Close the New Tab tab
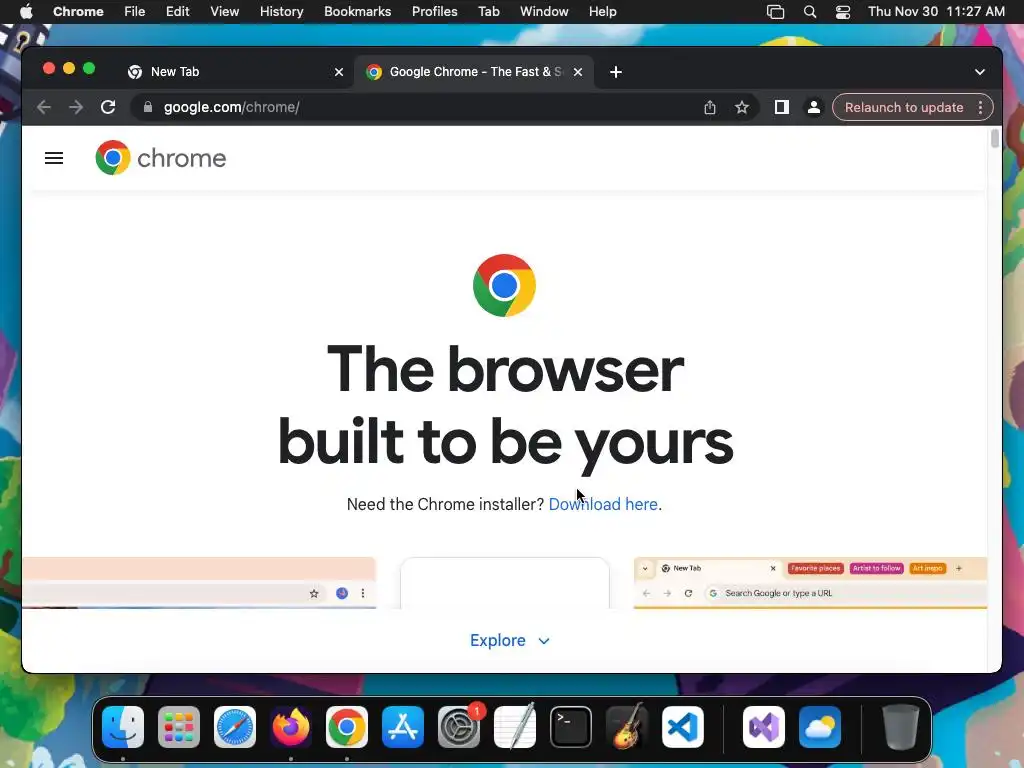Image resolution: width=1024 pixels, height=768 pixels. (339, 72)
